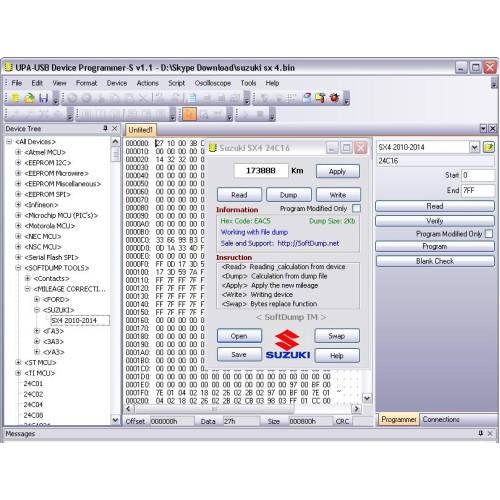Open the SX4 2010-2014 device dropdown

[x=474, y=147]
